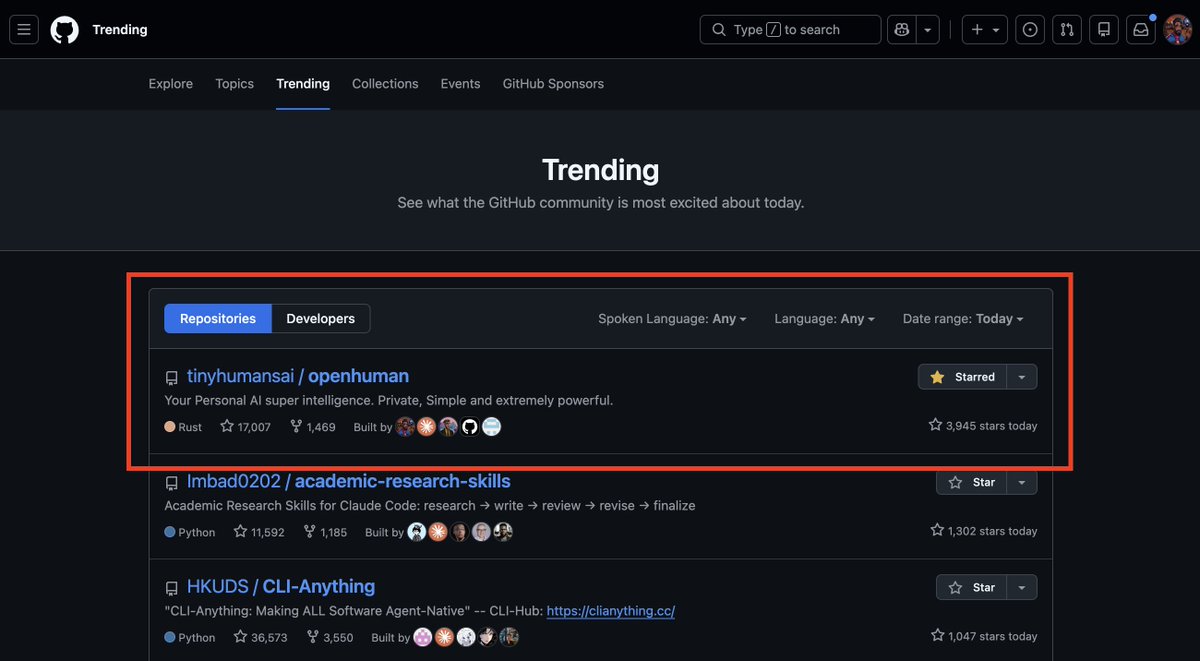Screen dimensions: 1200x661
Task: Click the first contributor avatar for academic-research-skills
Action: [416, 532]
